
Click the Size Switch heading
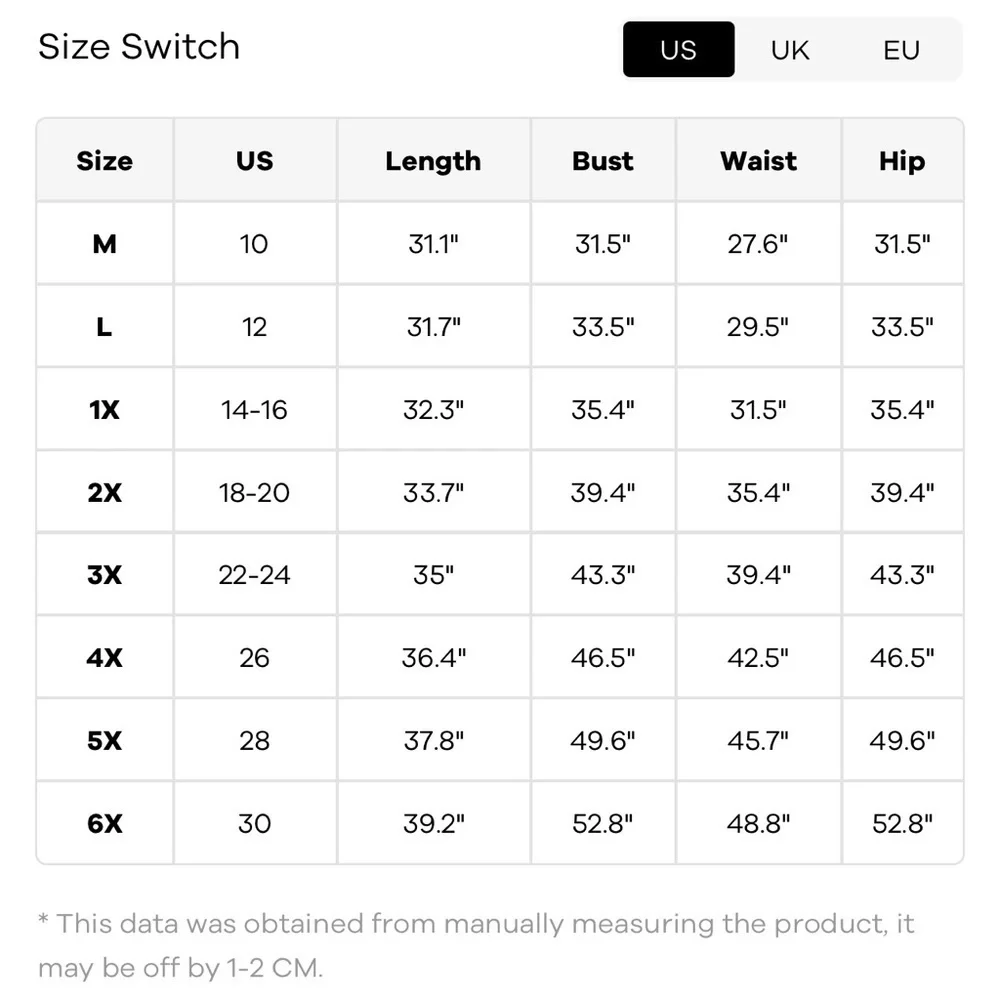click(139, 47)
